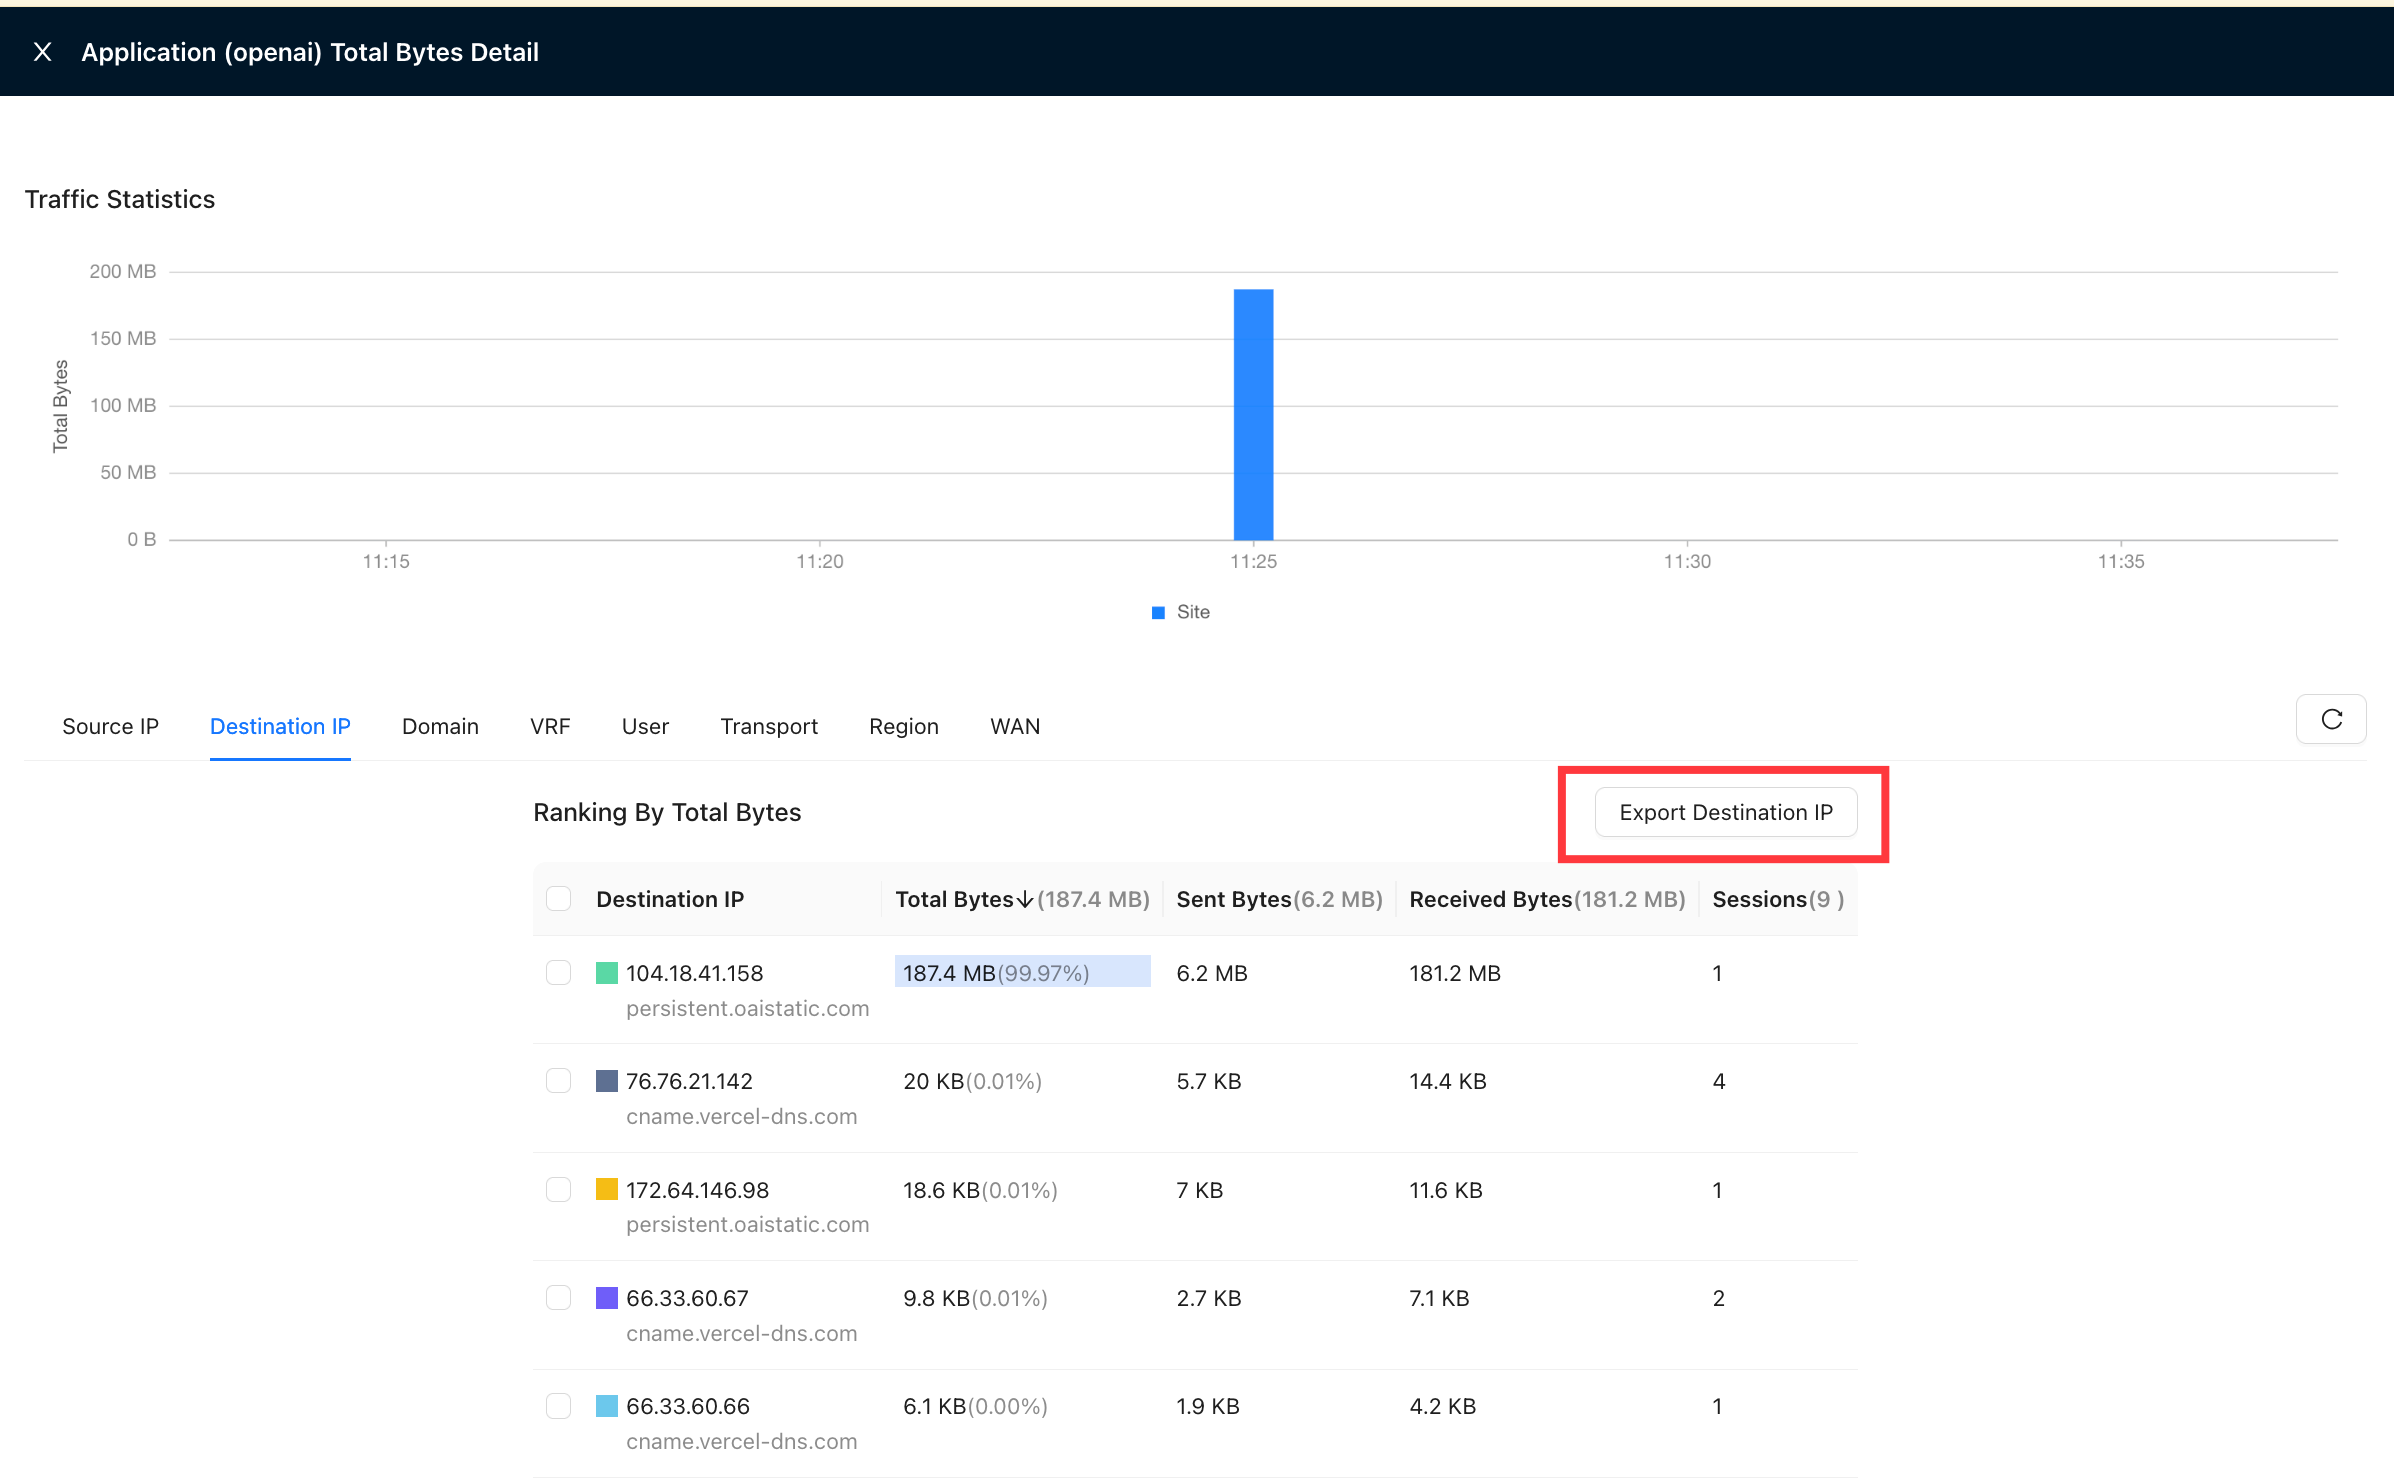Click the 2.7 KB sent value
Viewport: 2394px width, 1482px height.
click(x=1209, y=1298)
